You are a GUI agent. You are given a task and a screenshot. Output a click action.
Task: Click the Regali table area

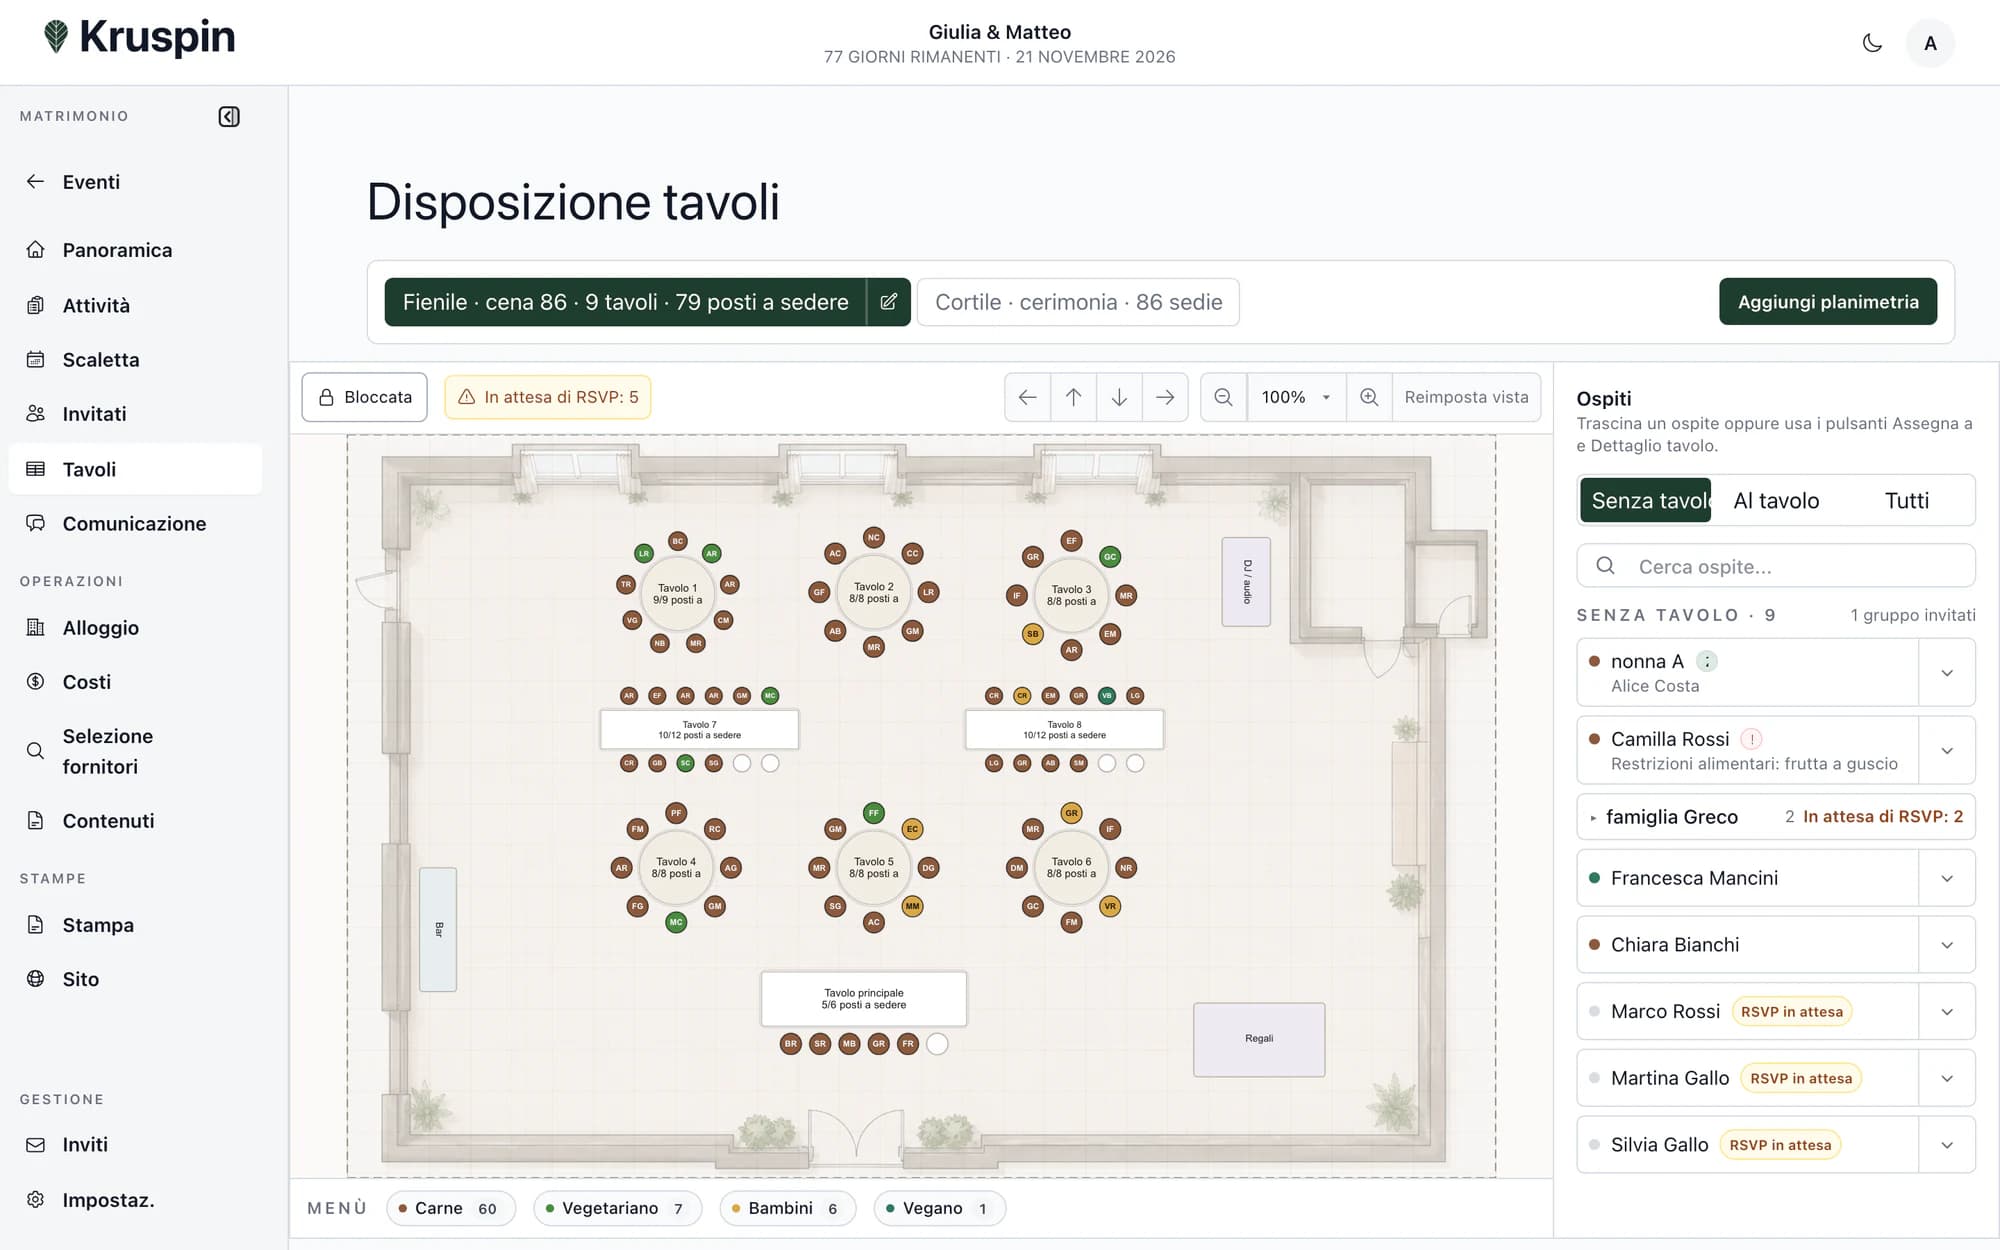click(x=1259, y=1039)
